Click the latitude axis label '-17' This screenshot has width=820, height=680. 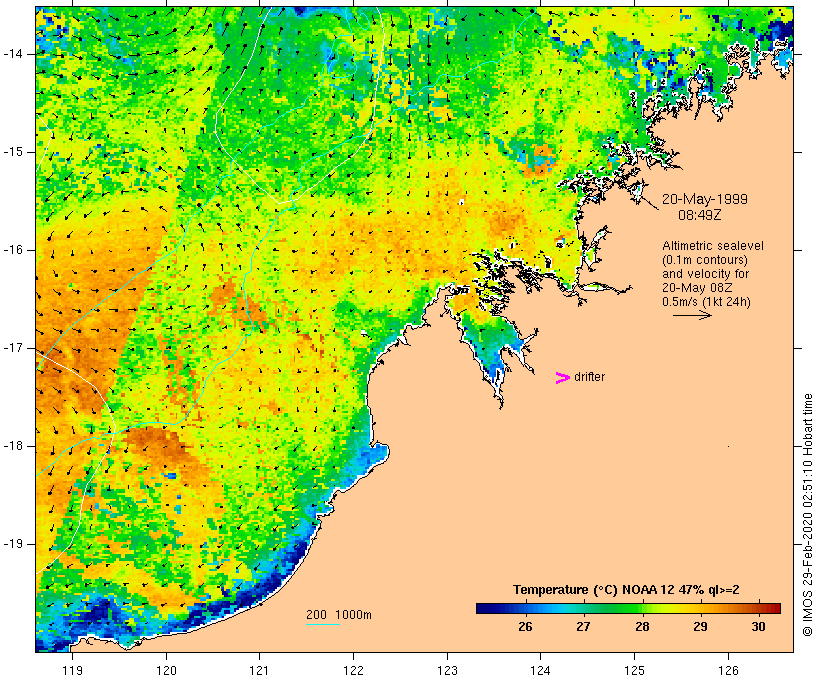click(x=13, y=348)
